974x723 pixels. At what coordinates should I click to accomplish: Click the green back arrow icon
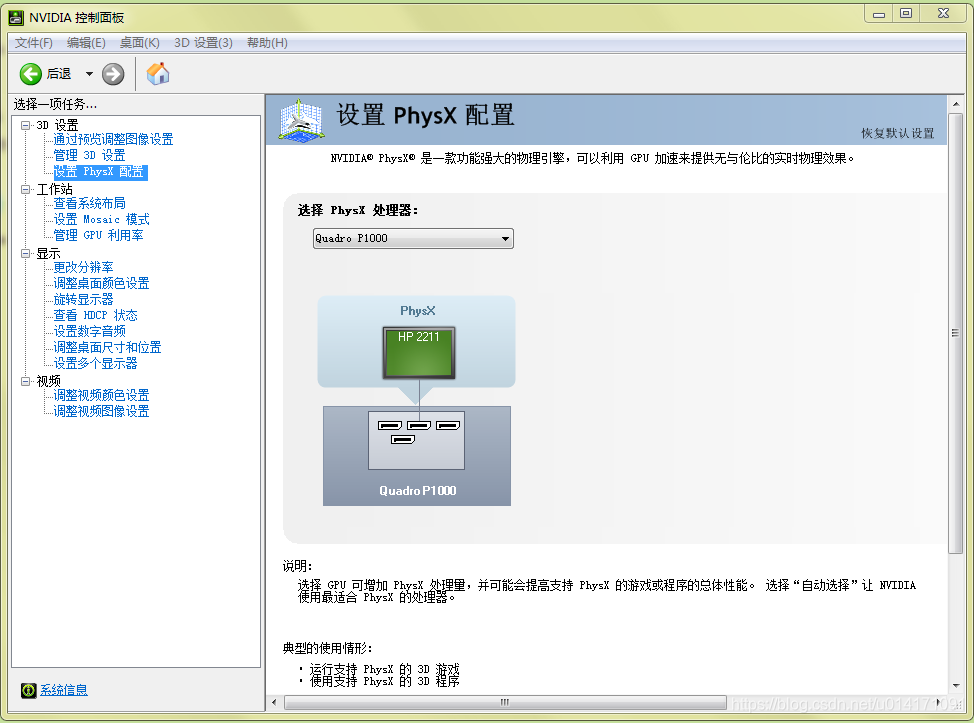pyautogui.click(x=30, y=74)
